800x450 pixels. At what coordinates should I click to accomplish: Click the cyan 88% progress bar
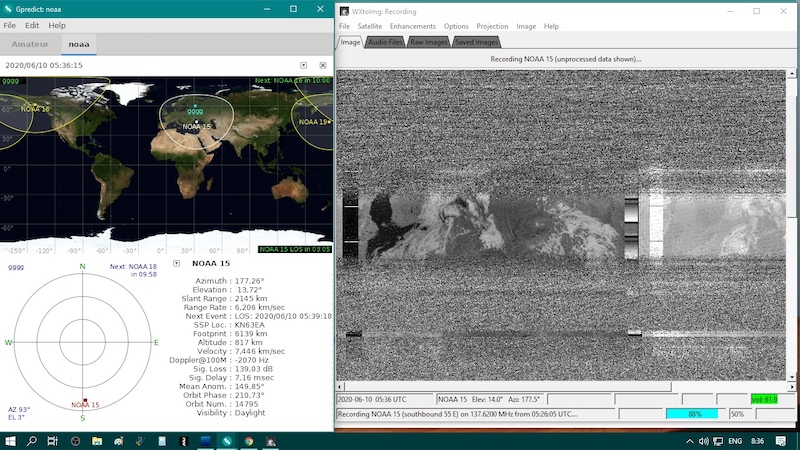click(x=695, y=413)
